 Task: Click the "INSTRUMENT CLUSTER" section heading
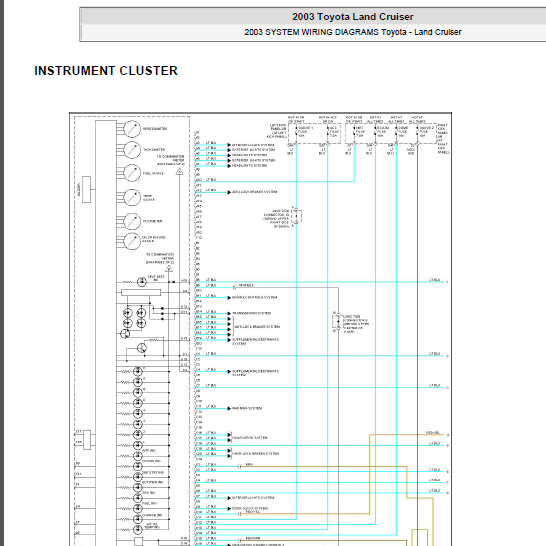106,71
